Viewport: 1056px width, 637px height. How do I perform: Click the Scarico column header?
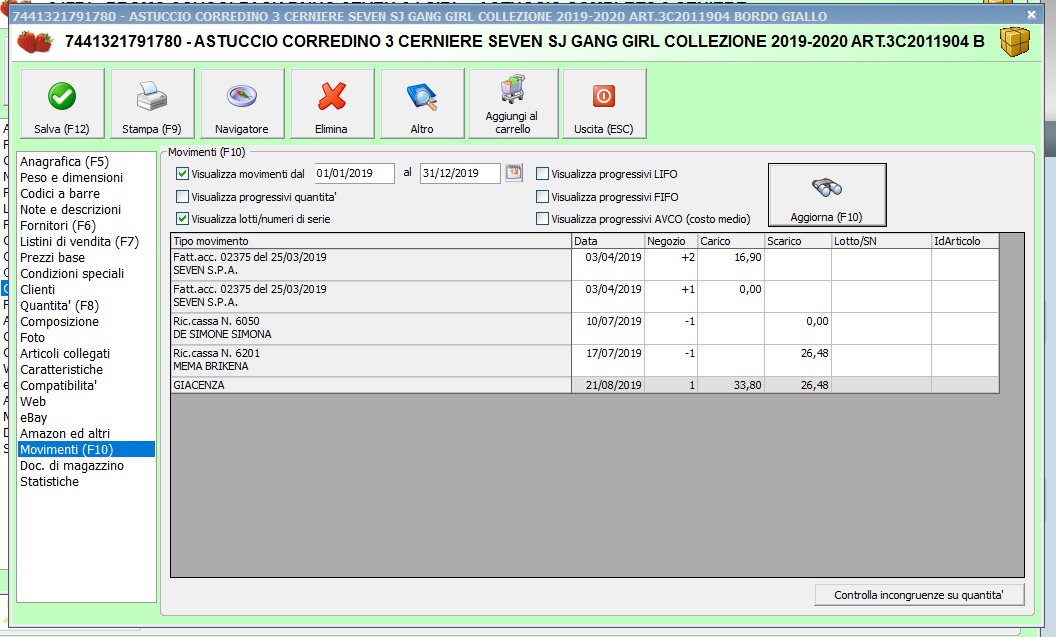click(x=798, y=241)
